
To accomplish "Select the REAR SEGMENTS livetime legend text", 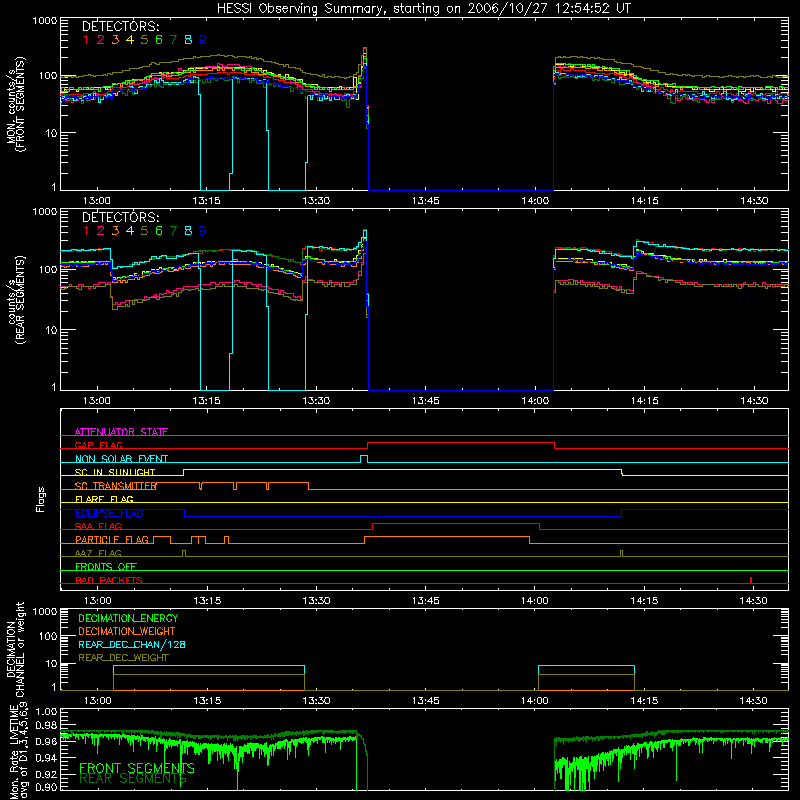I will coord(133,778).
